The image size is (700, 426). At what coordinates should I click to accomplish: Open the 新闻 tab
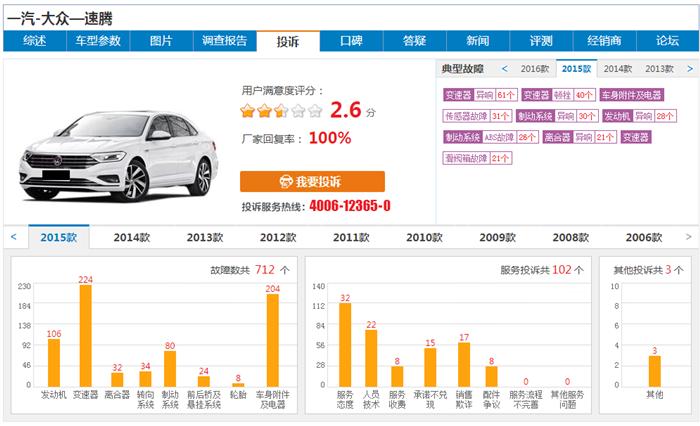[x=478, y=41]
